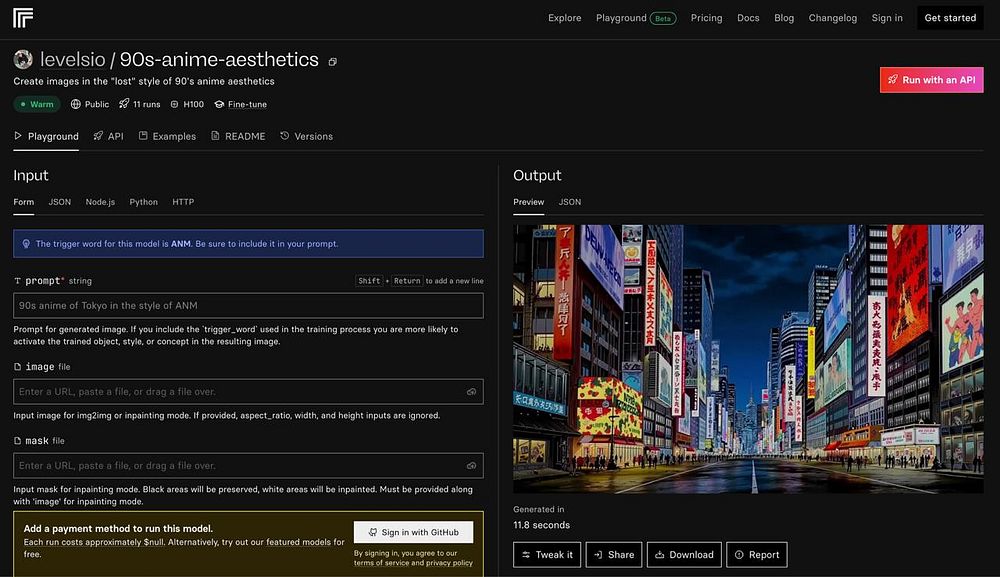Switch to the README tab
The image size is (1000, 577).
238,136
